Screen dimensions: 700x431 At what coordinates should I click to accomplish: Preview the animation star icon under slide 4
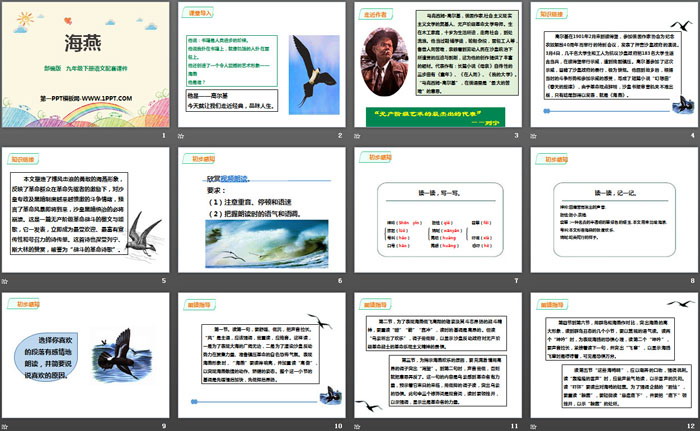point(533,136)
